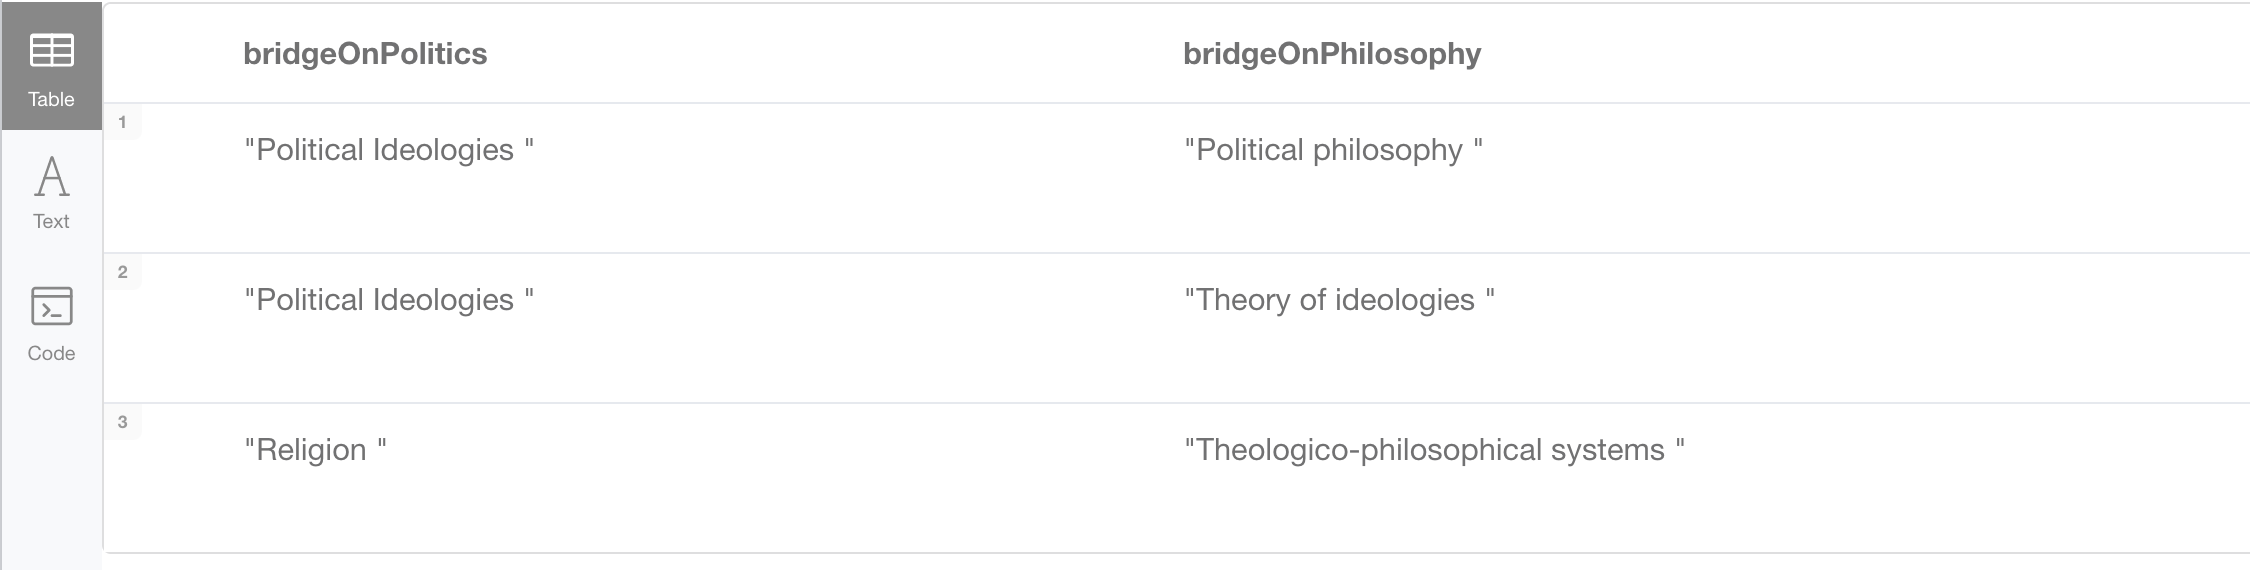Click "Political Ideologies" cell in second row
This screenshot has height=570, width=2250.
tap(388, 300)
